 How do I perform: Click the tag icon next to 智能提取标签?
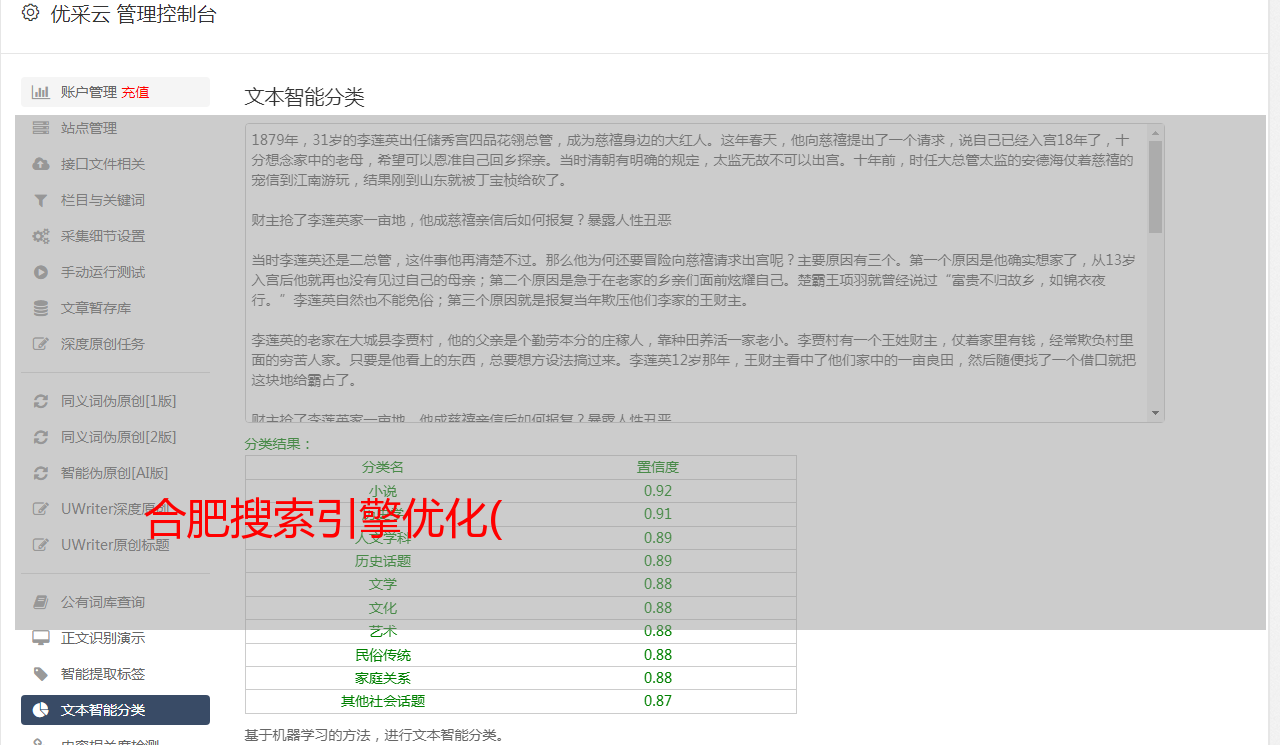41,674
